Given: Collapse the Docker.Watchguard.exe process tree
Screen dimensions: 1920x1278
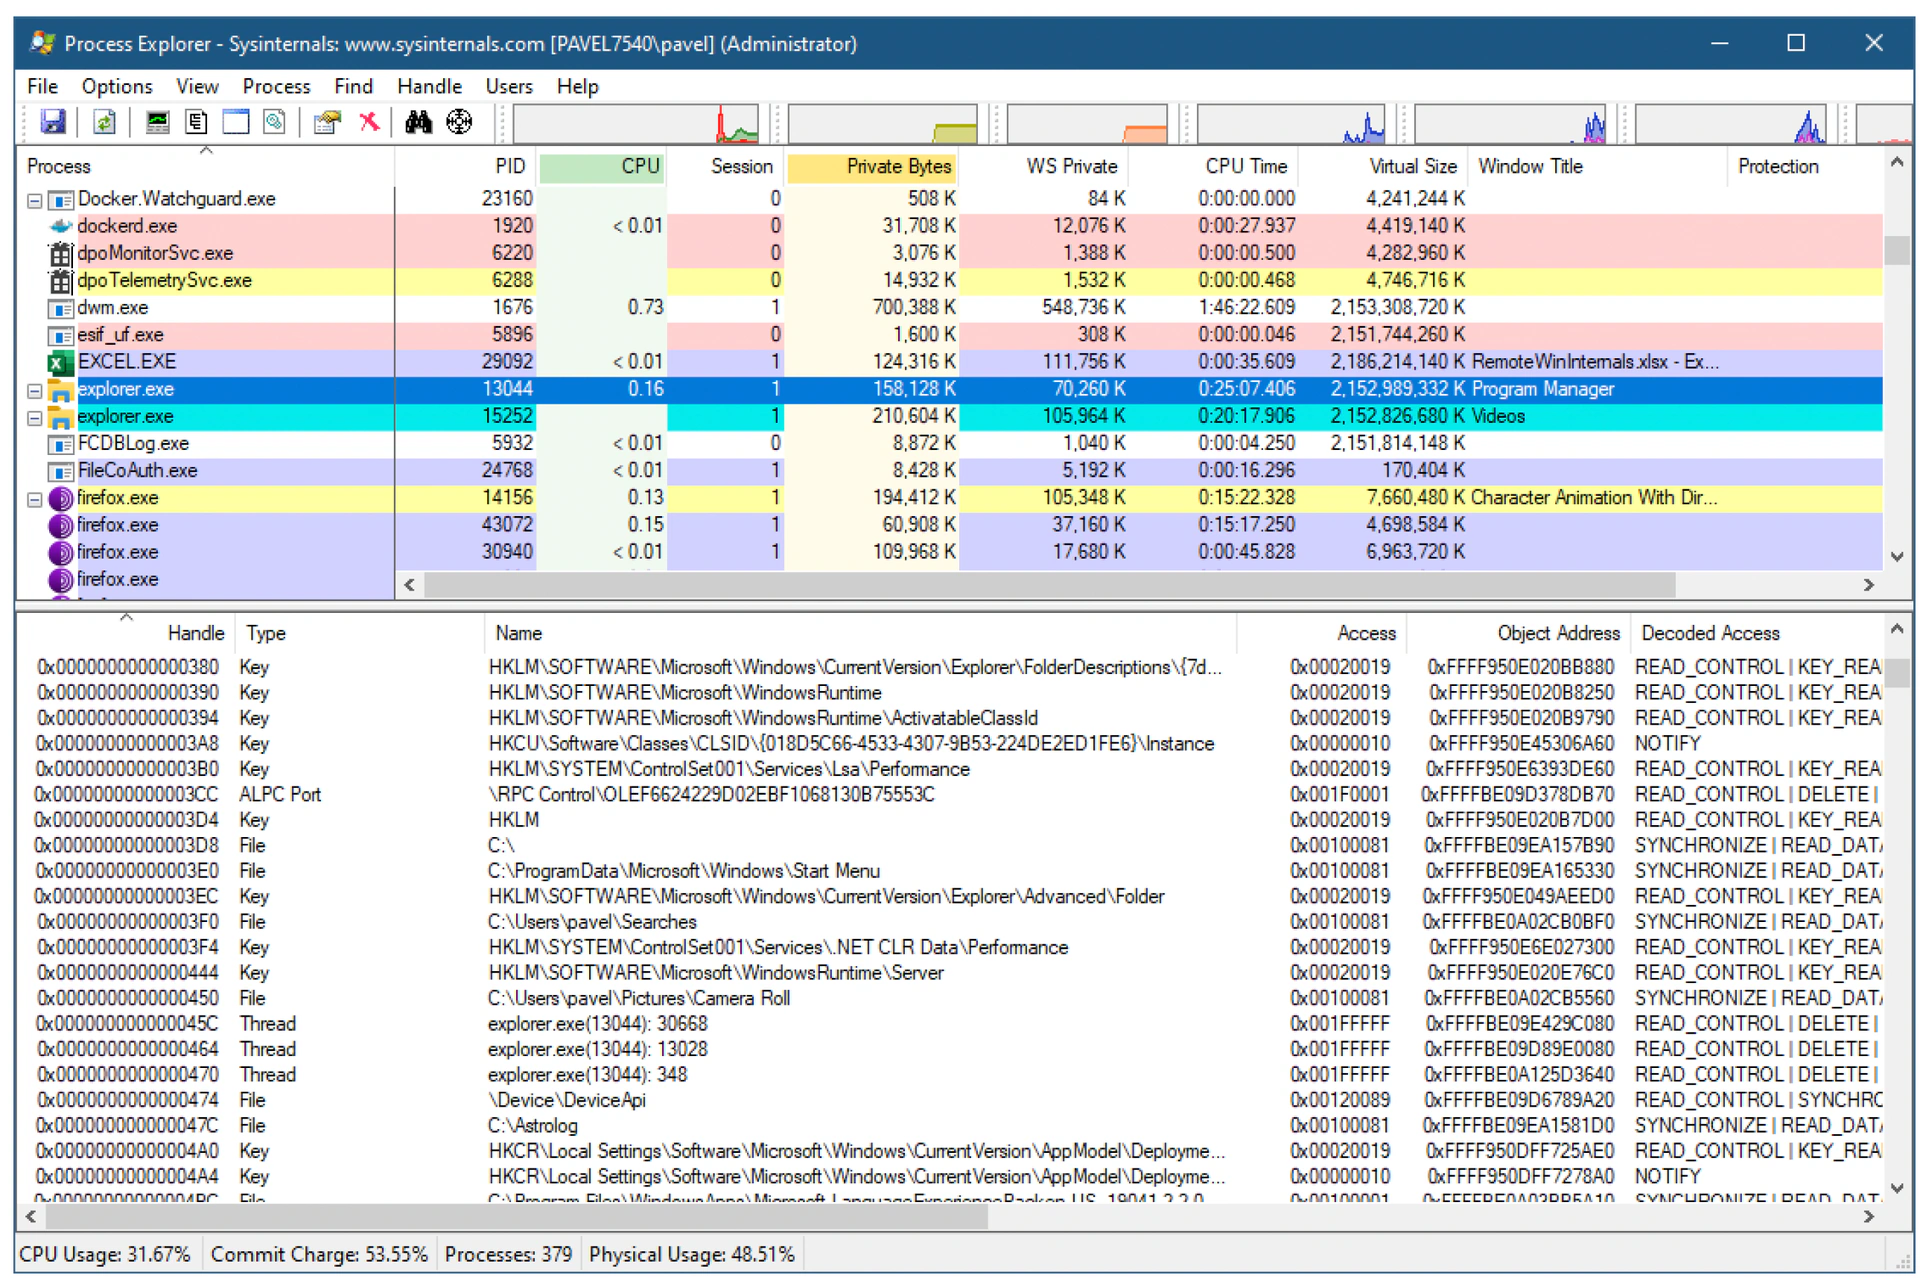Looking at the screenshot, I should tap(34, 200).
